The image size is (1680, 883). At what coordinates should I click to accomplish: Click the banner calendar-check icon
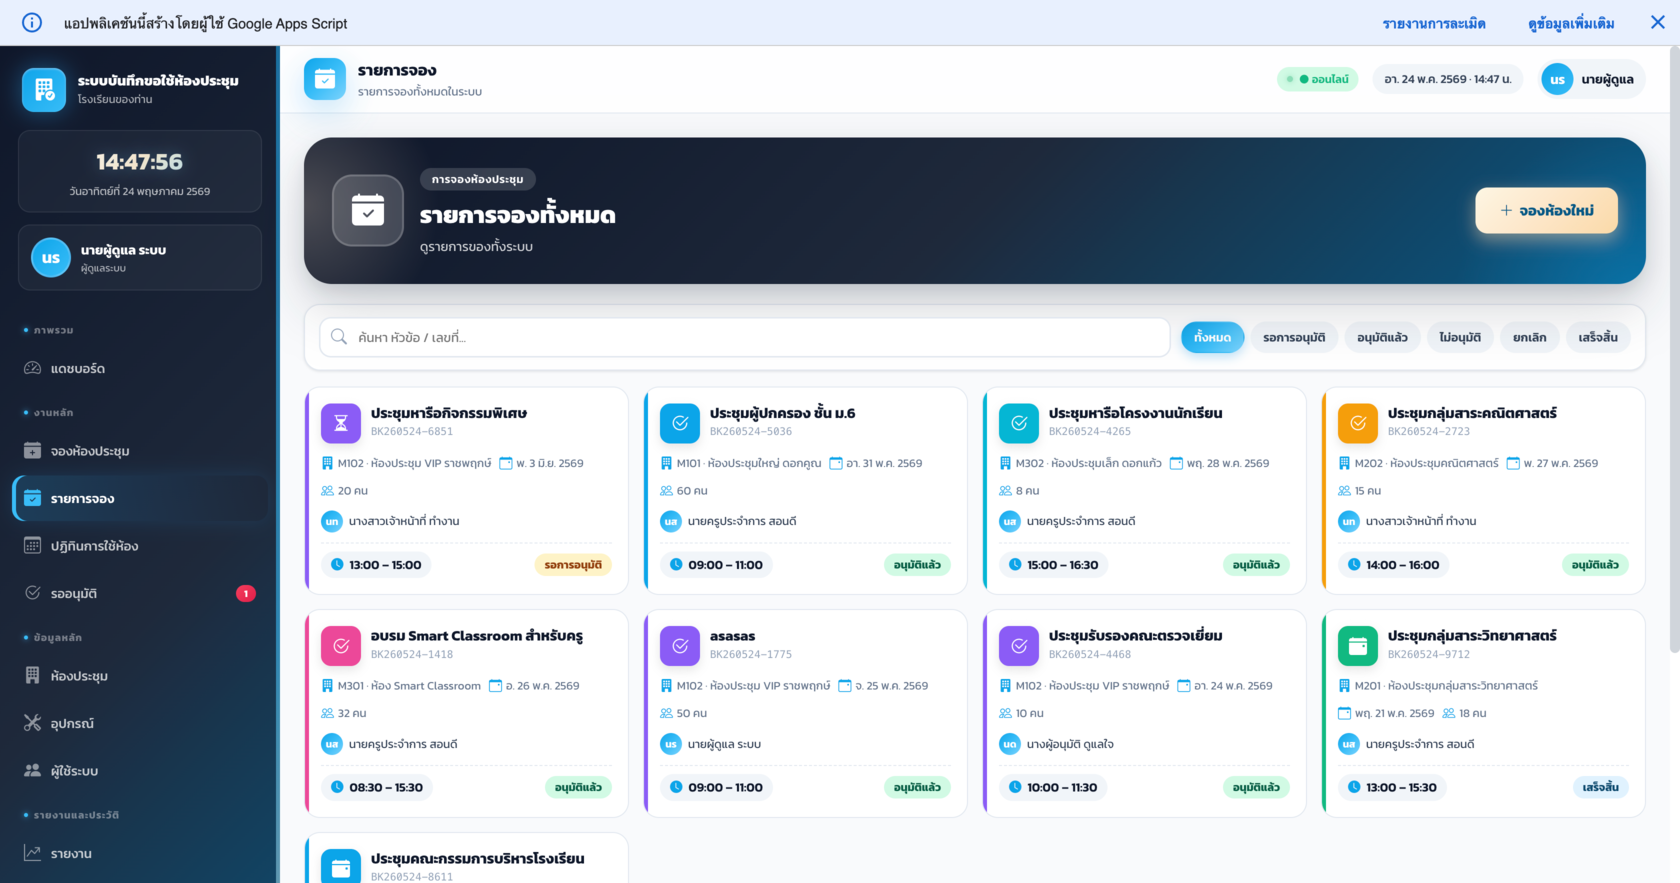(368, 210)
